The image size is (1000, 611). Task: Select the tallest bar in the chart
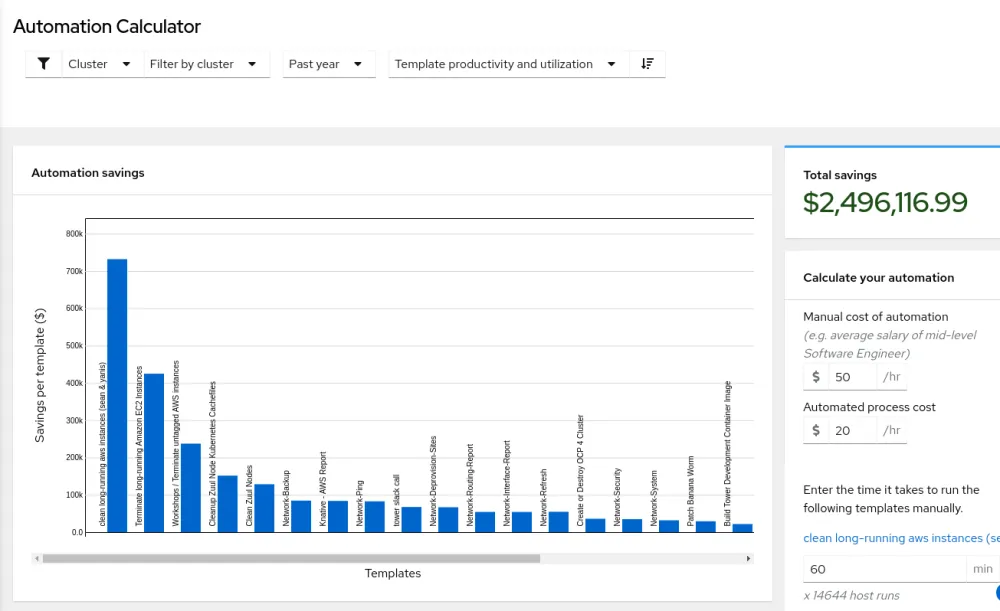click(x=117, y=395)
